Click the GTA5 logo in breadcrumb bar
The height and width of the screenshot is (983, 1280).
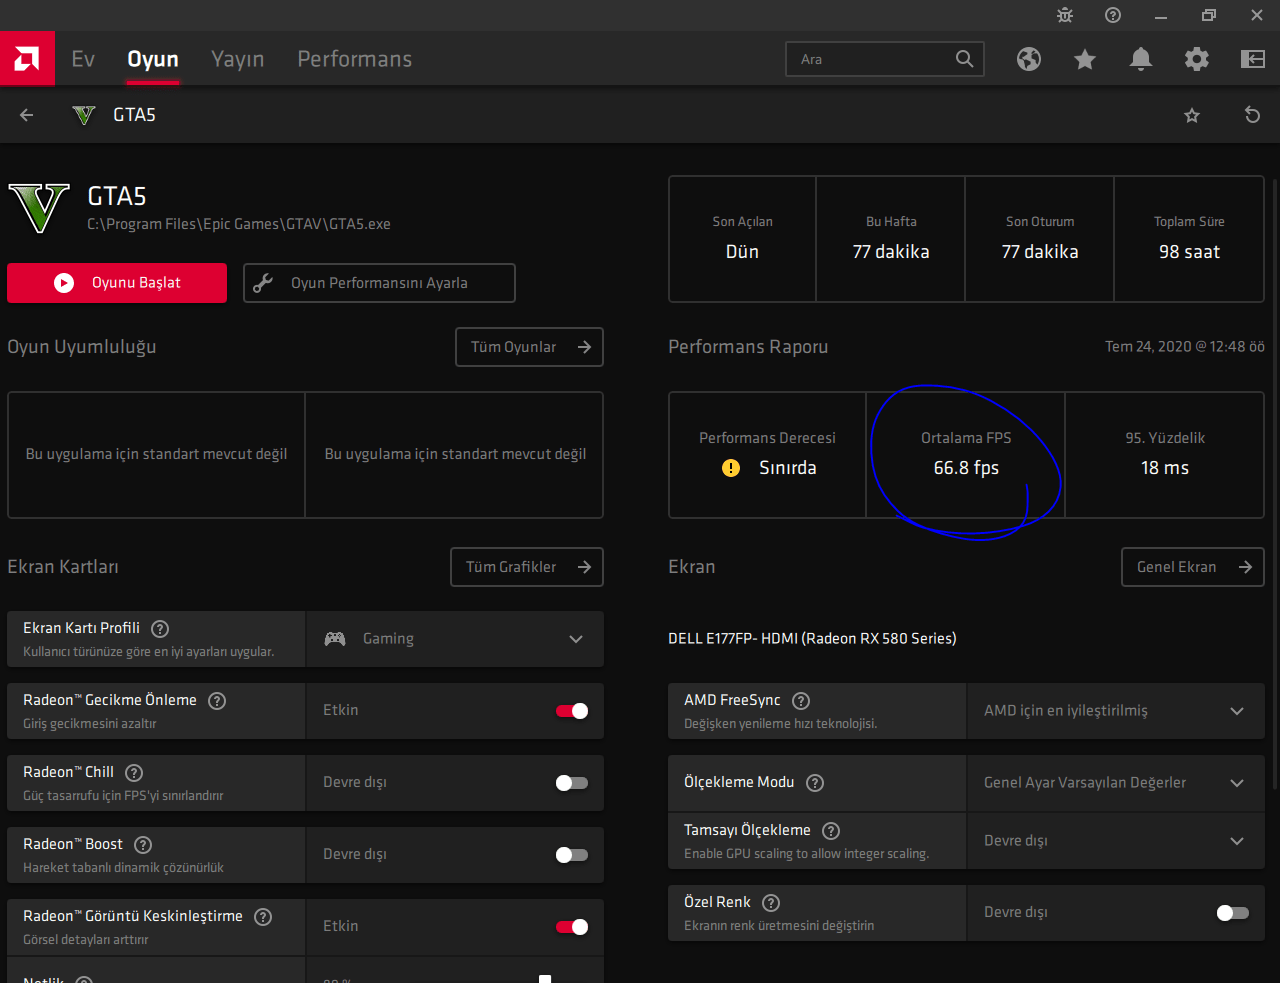pos(84,115)
